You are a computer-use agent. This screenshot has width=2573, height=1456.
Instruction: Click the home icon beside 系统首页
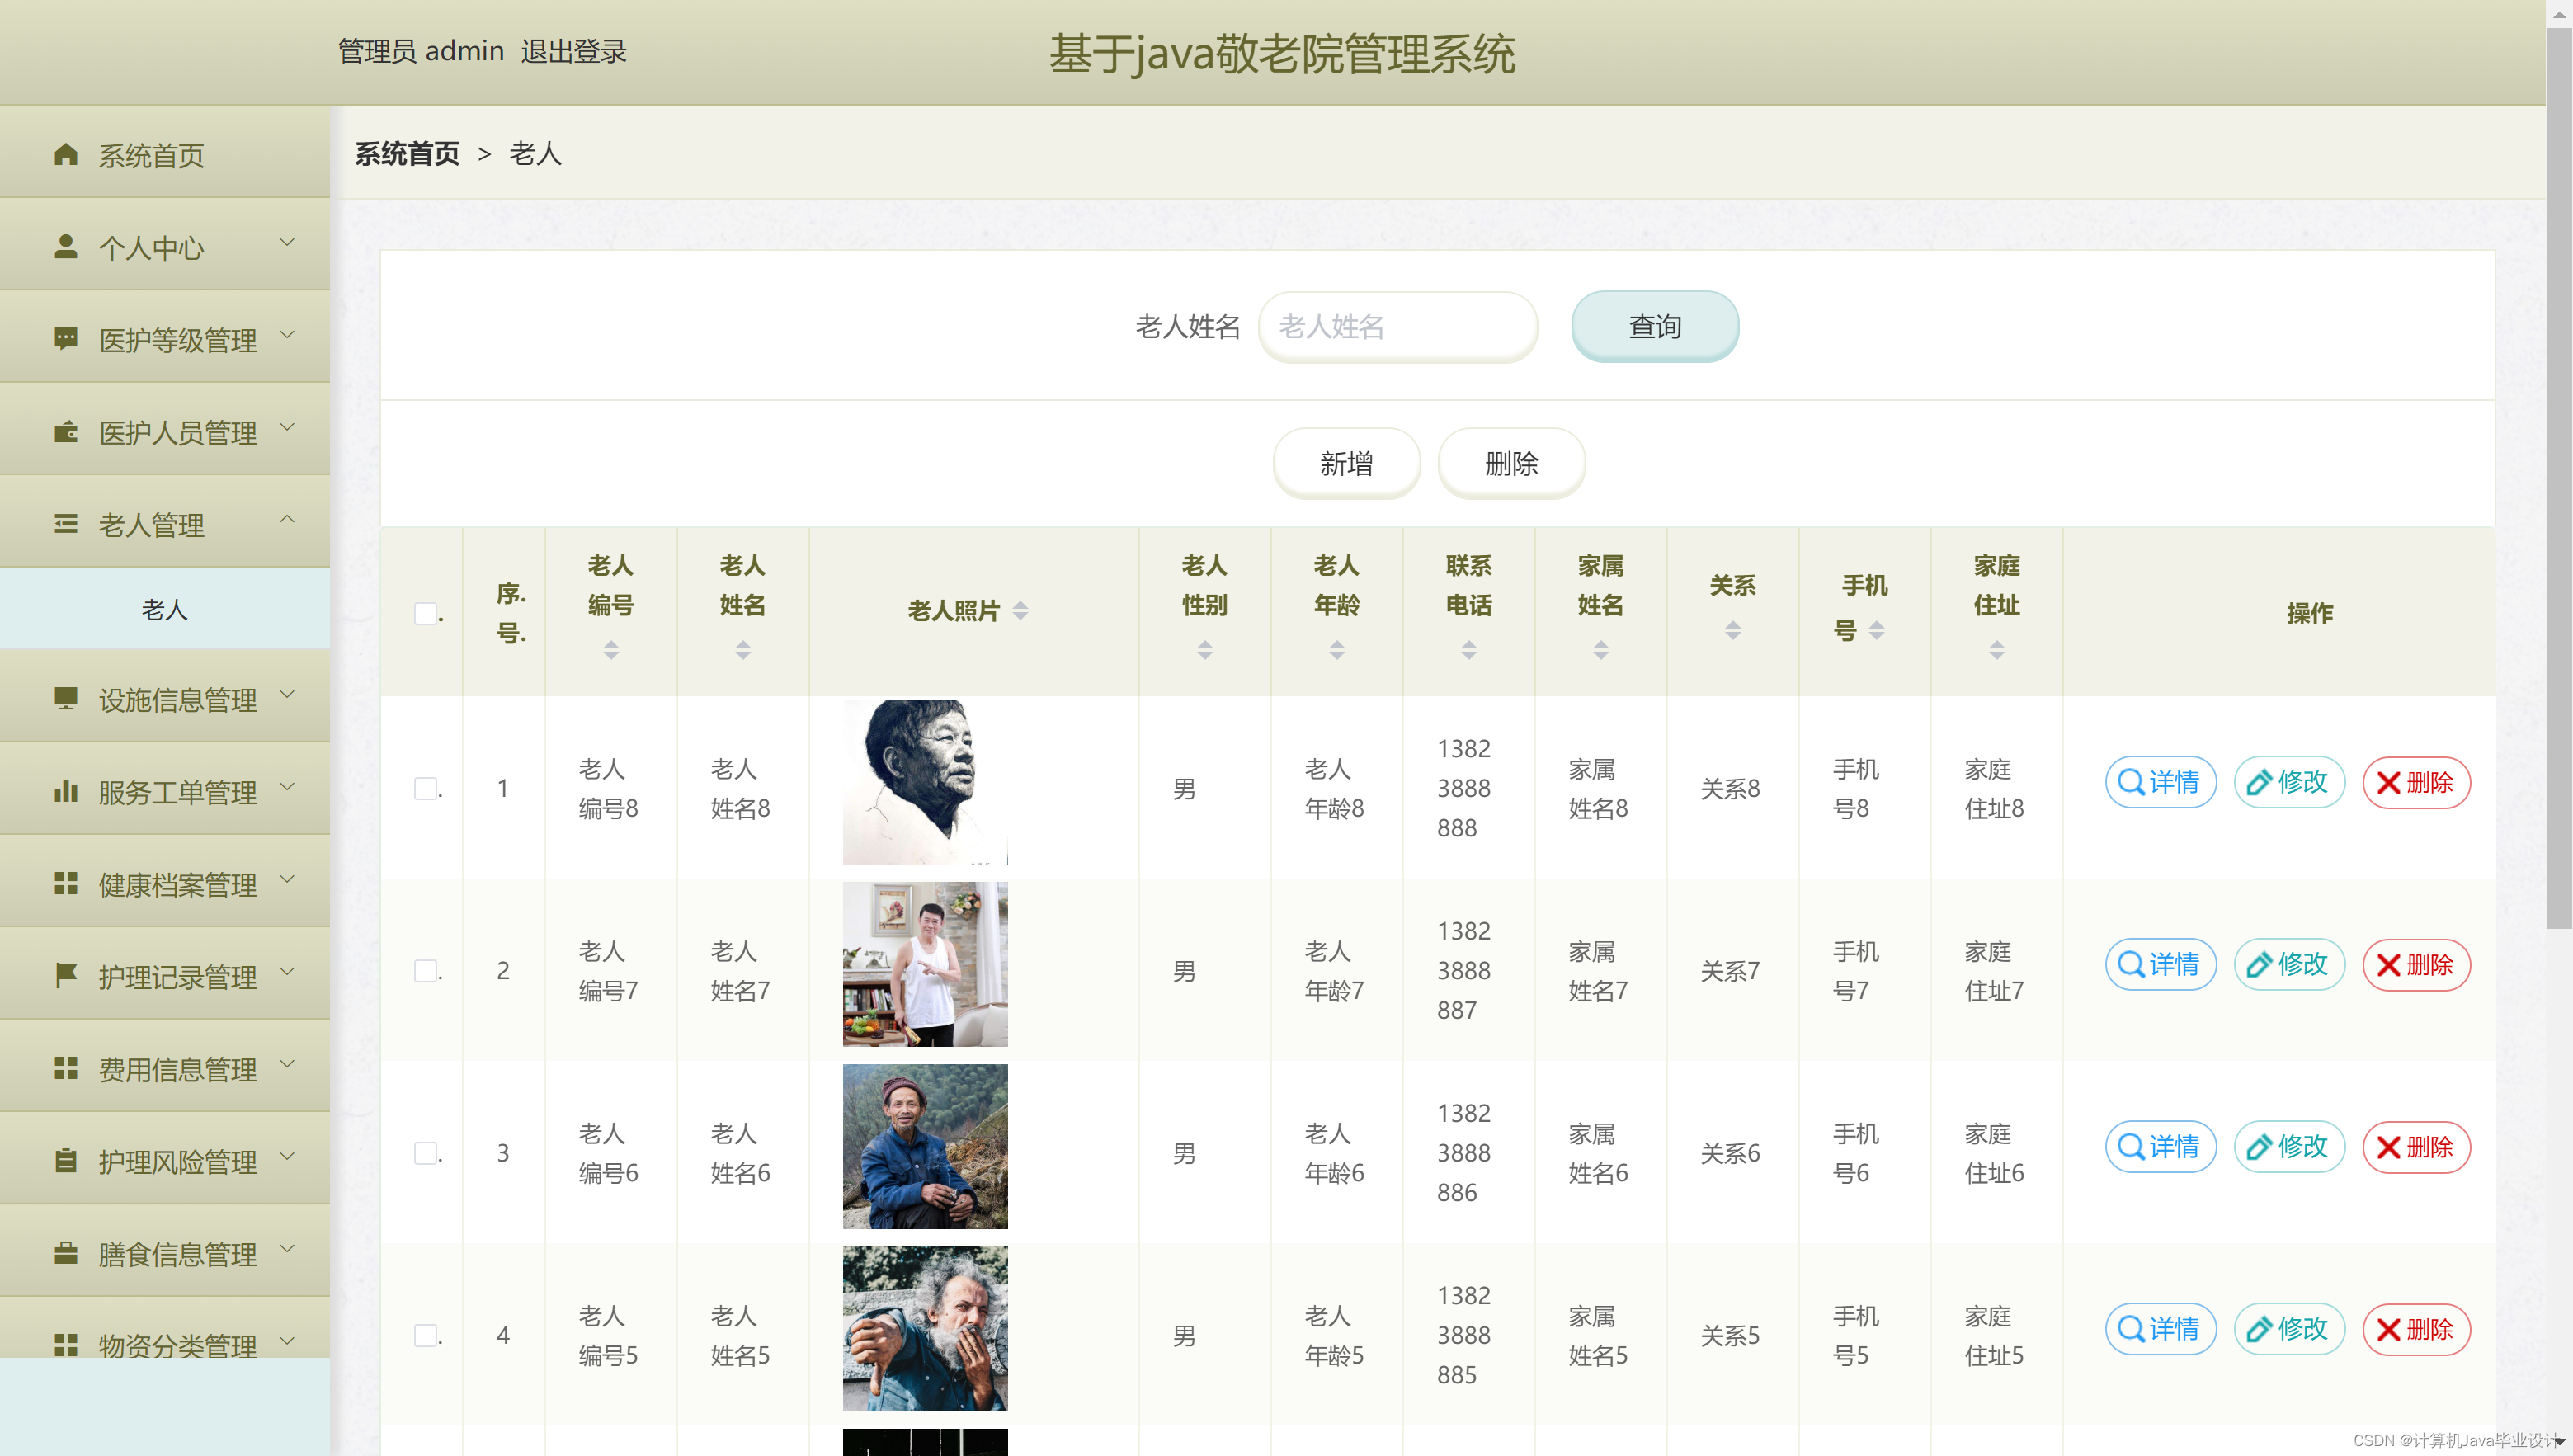point(66,154)
